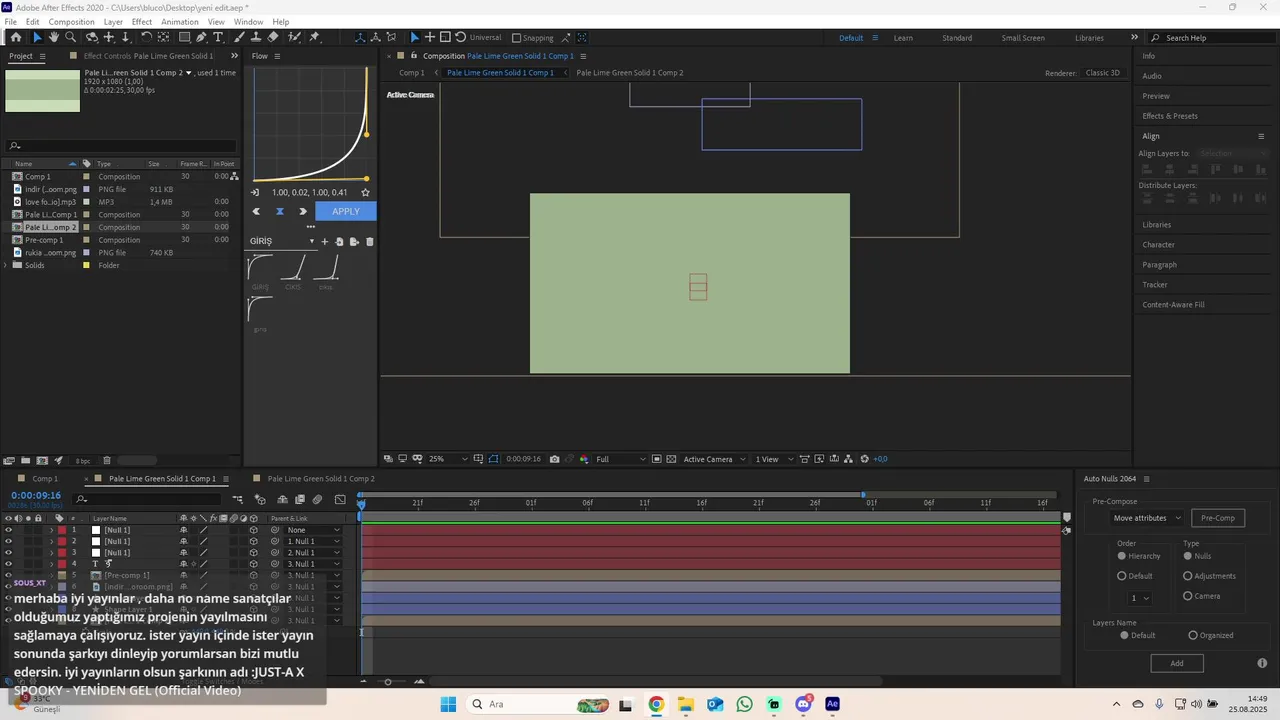Switch to the Comp 1 timeline tab
The height and width of the screenshot is (720, 1280).
[45, 479]
